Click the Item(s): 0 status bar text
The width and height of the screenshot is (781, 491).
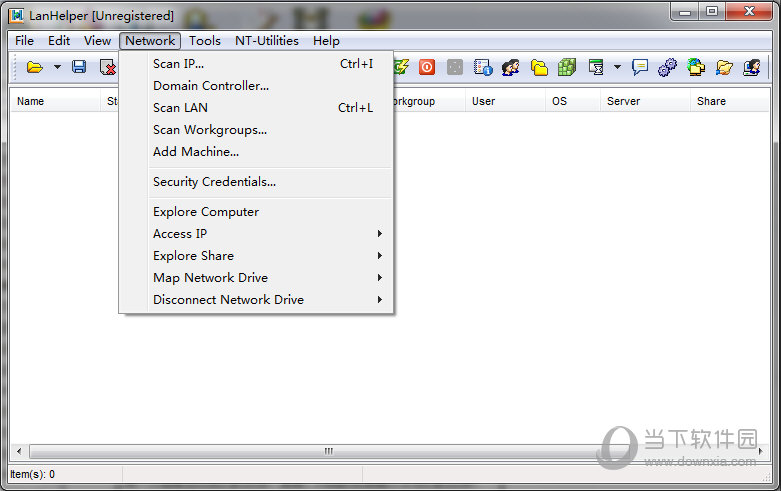pos(32,474)
